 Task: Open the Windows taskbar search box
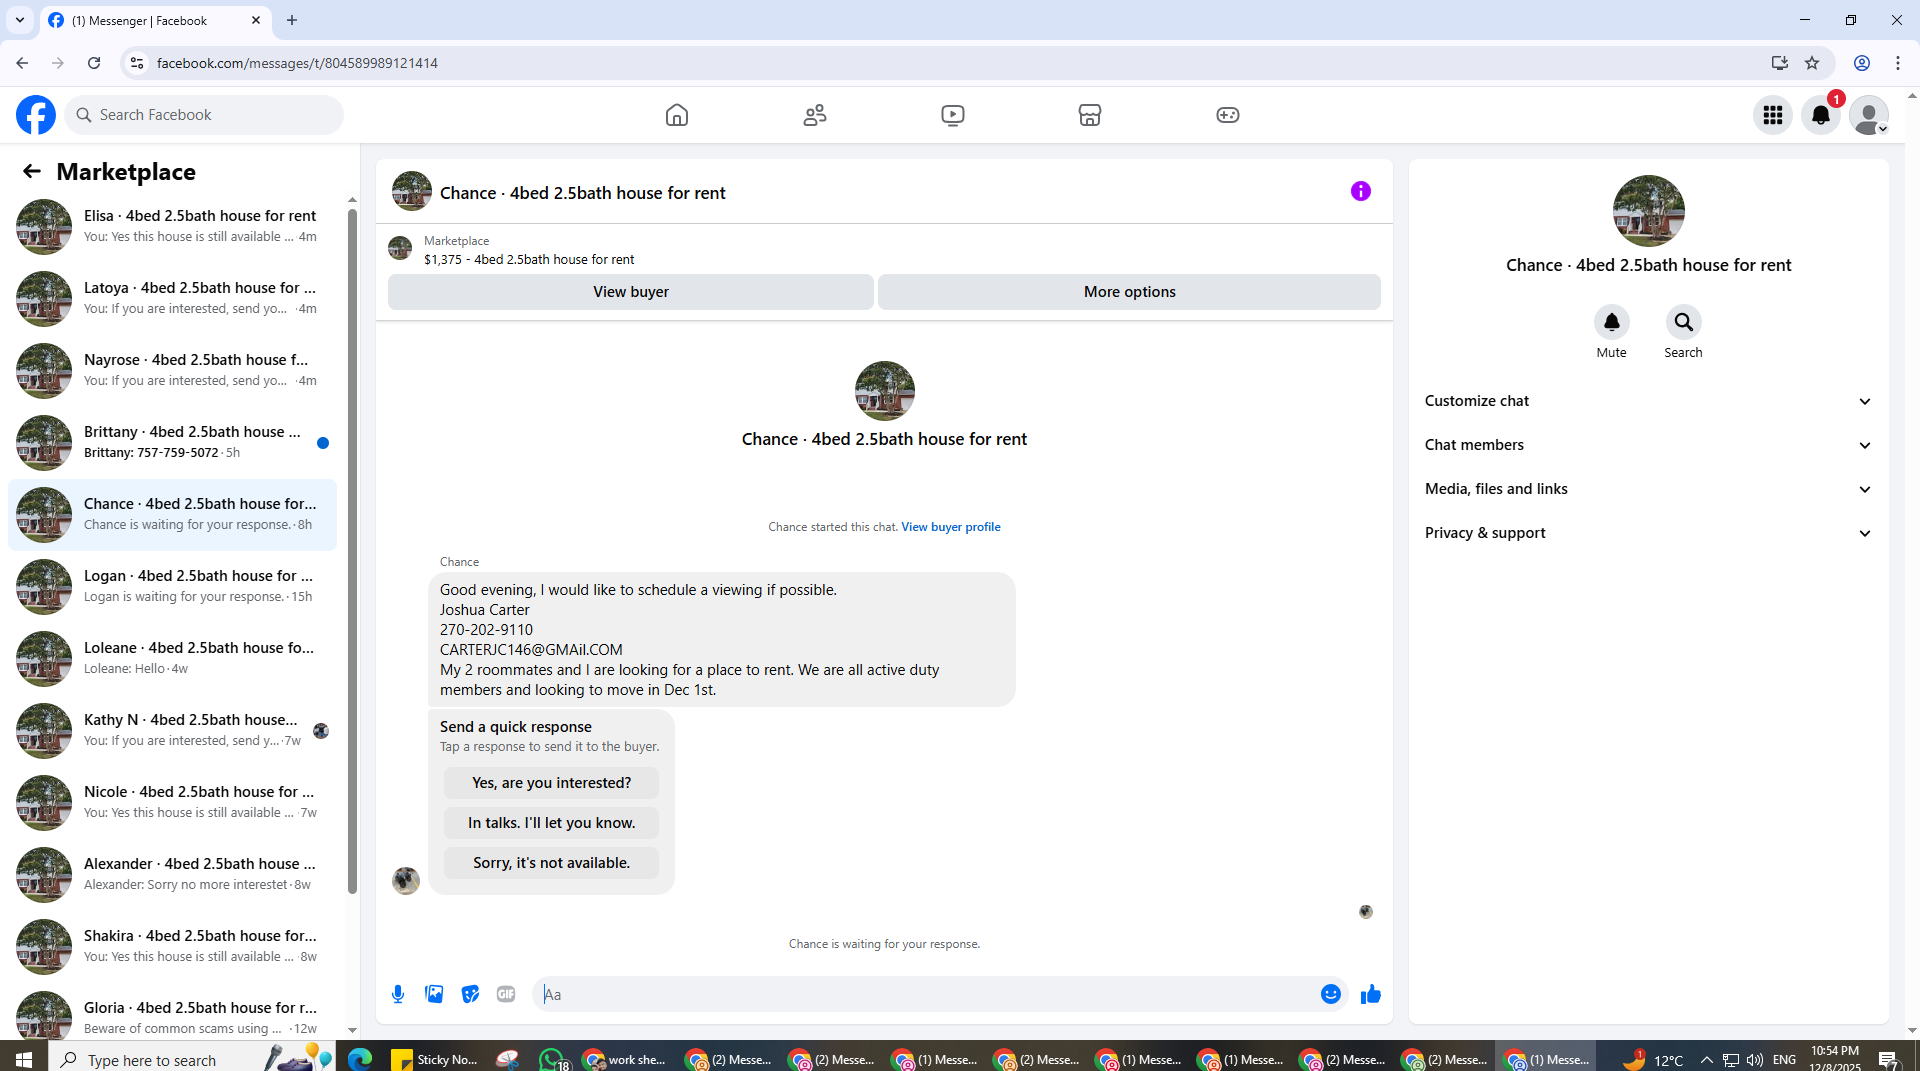click(x=190, y=1059)
